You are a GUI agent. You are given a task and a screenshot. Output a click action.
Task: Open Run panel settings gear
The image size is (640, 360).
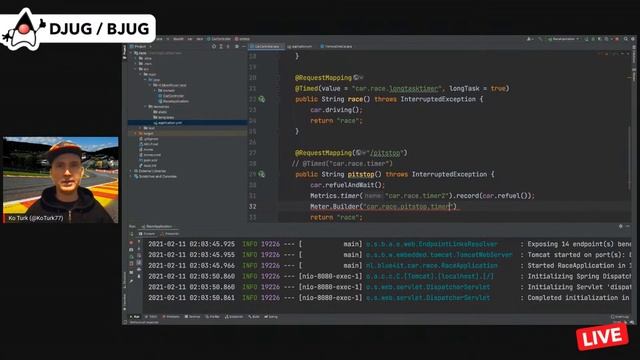point(621,226)
